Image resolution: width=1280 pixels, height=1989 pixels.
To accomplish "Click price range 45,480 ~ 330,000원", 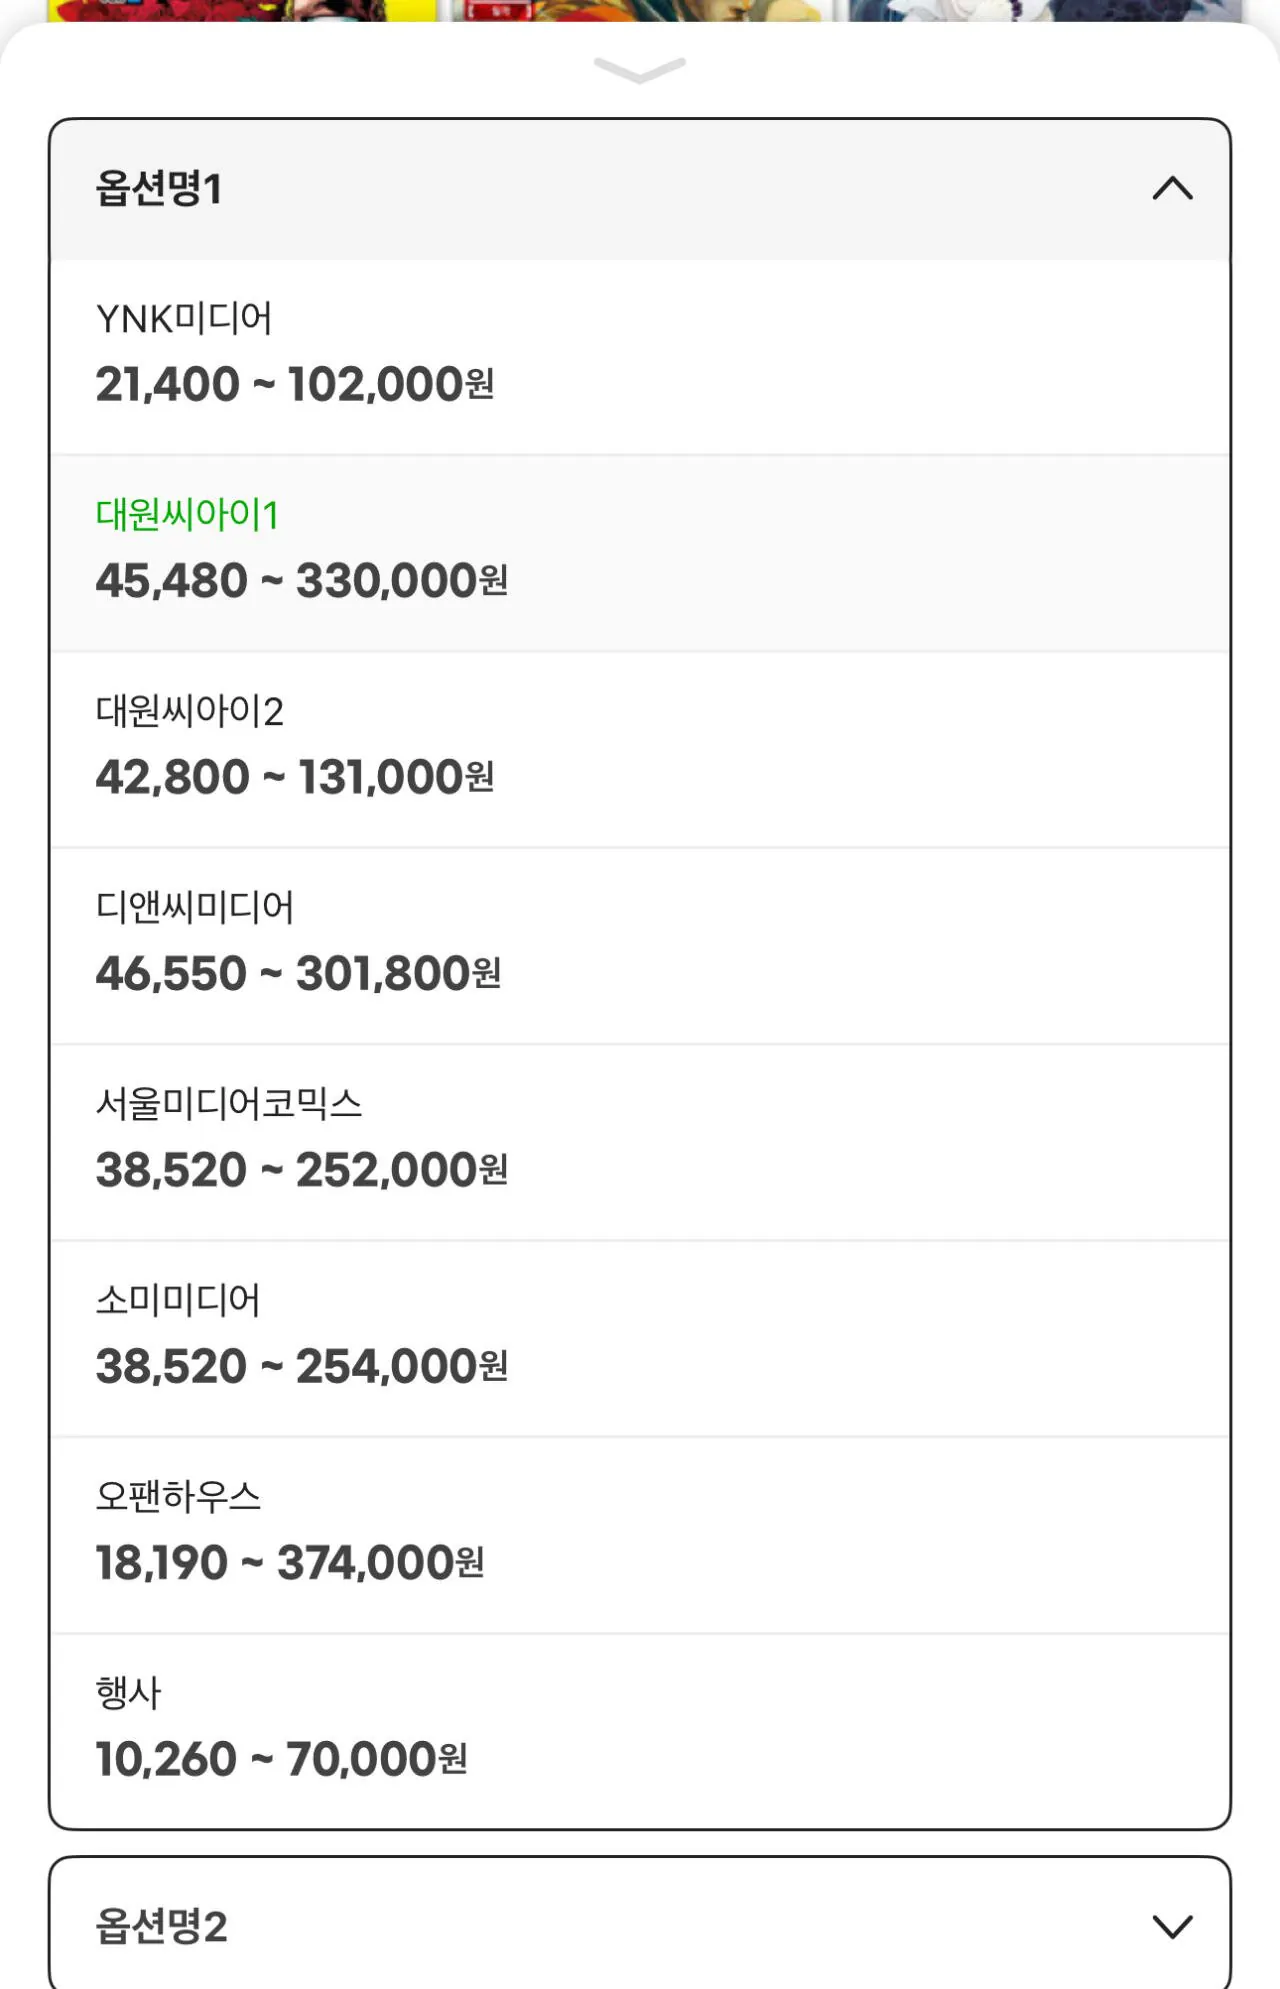I will click(301, 581).
